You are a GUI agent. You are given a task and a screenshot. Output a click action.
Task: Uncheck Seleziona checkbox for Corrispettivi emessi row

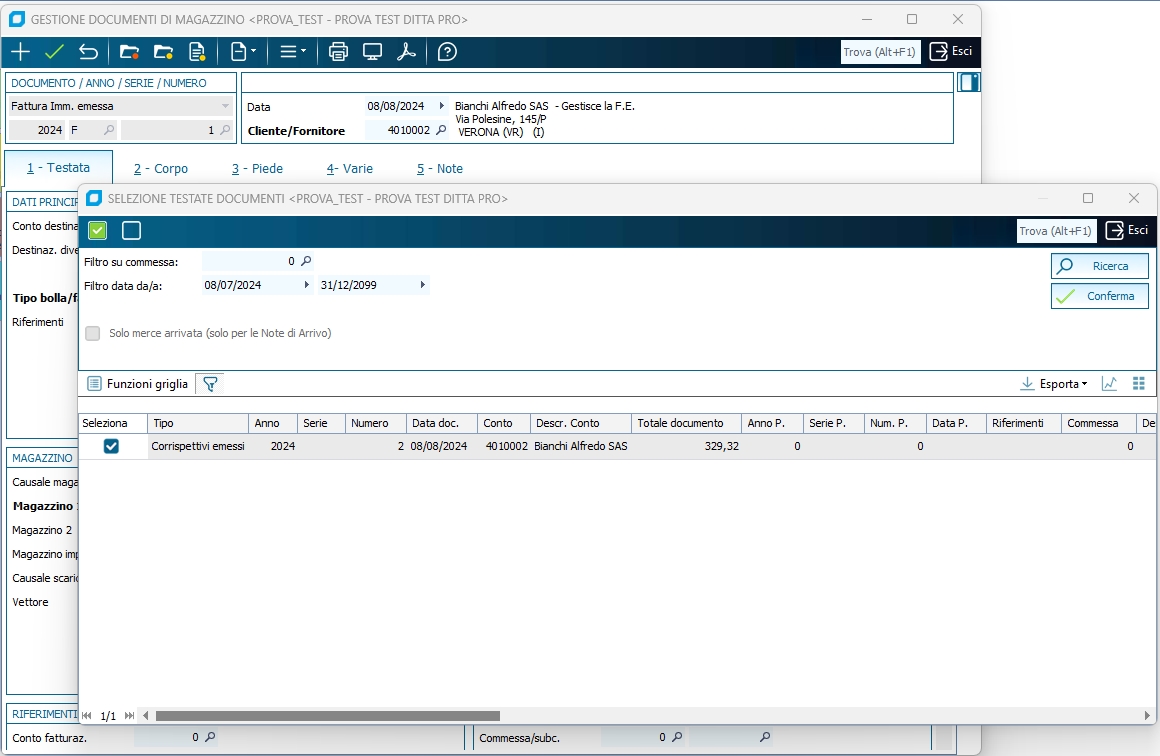[111, 446]
